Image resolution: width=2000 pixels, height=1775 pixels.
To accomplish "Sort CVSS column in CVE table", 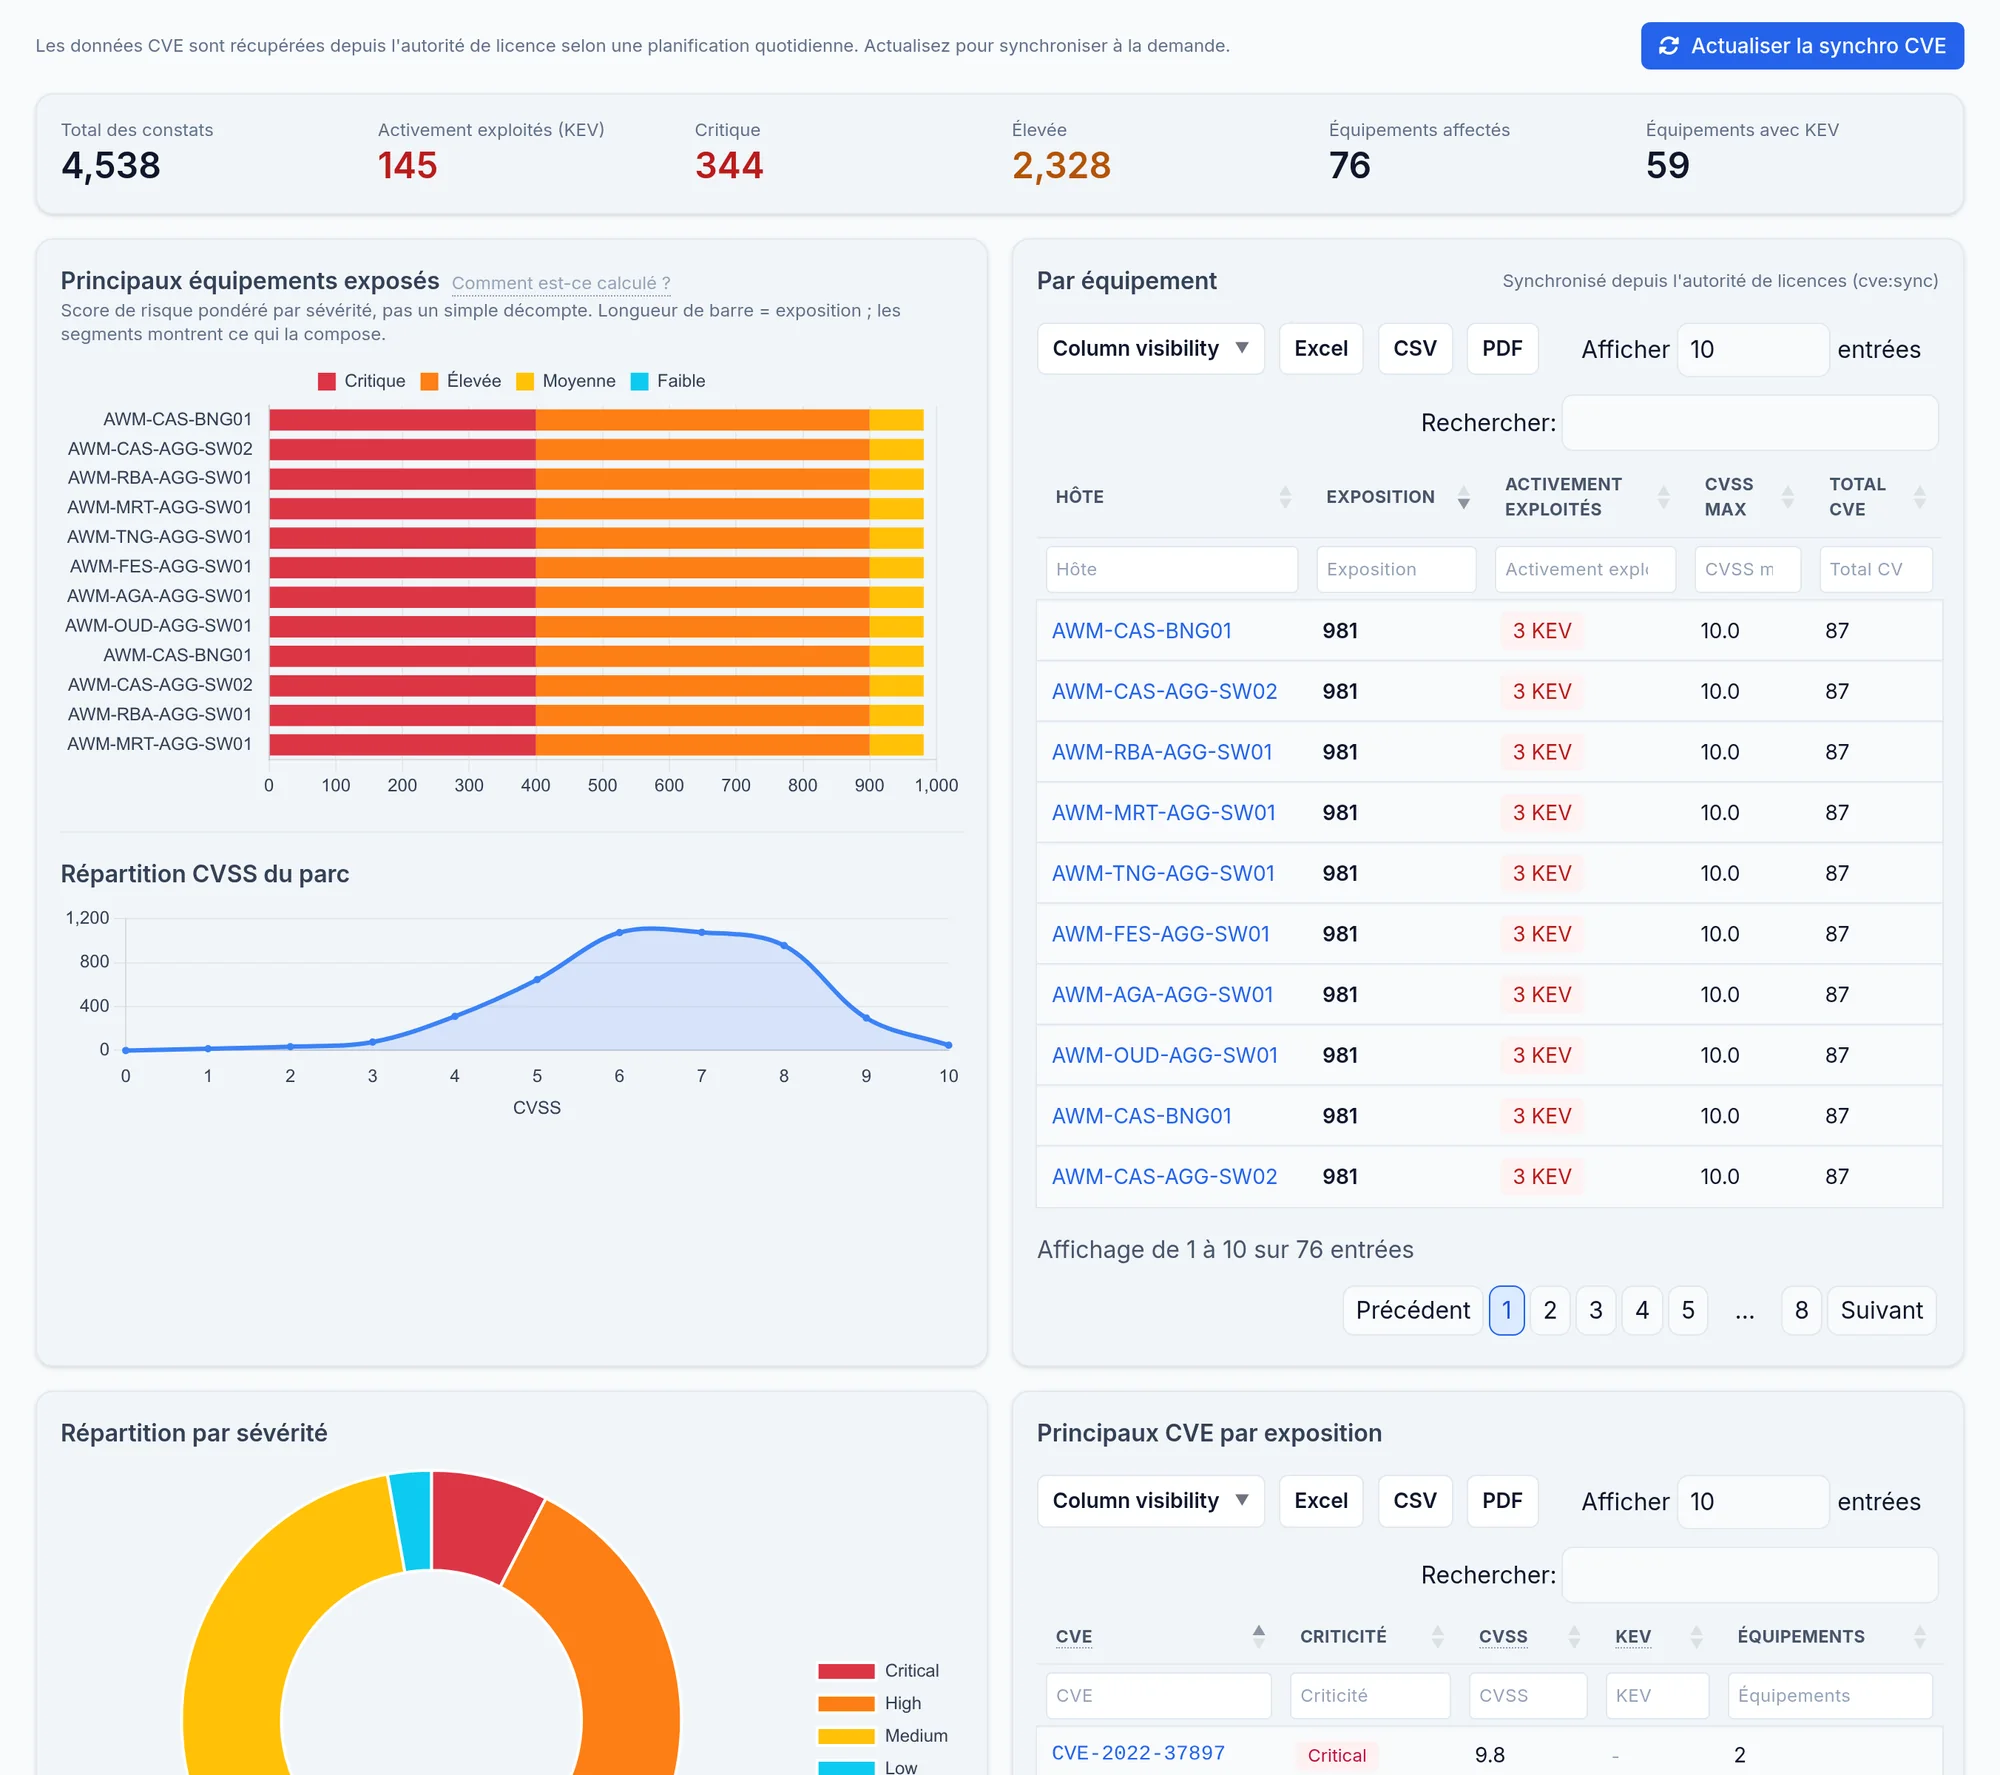I will (x=1574, y=1636).
